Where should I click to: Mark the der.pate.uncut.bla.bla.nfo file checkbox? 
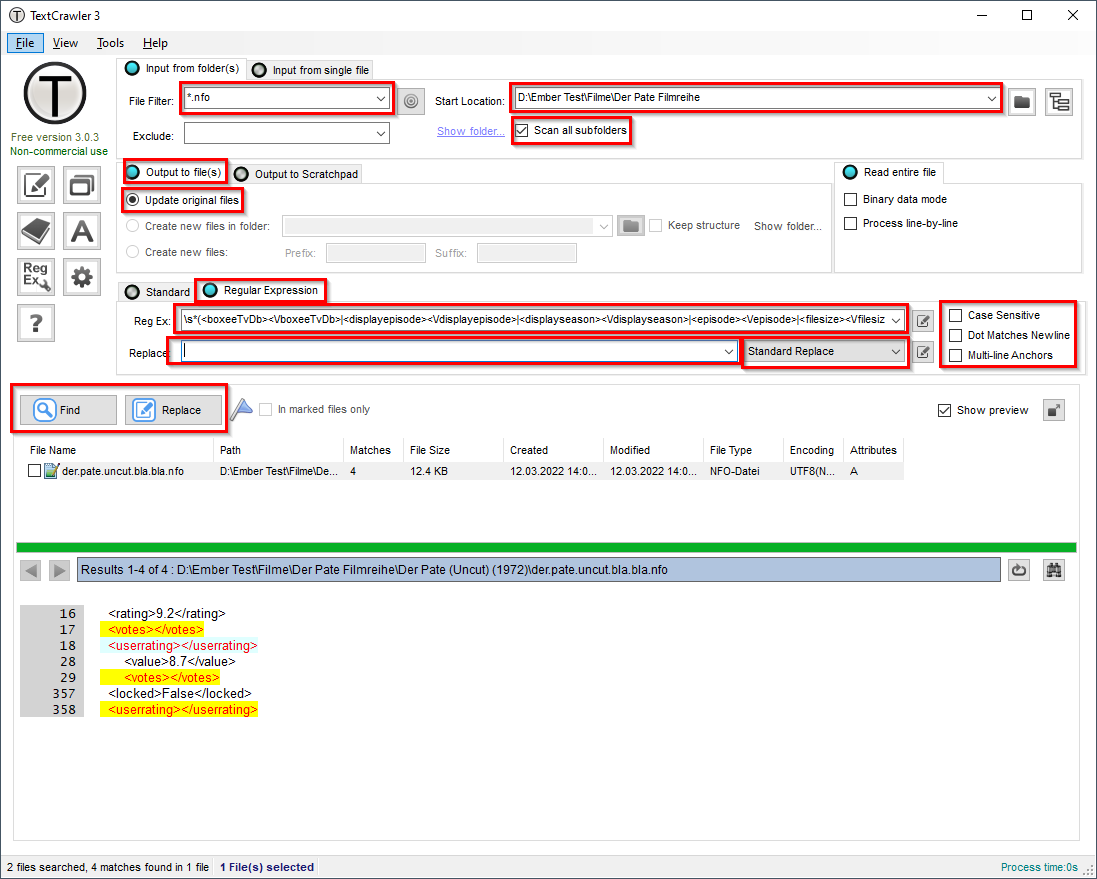[x=34, y=471]
